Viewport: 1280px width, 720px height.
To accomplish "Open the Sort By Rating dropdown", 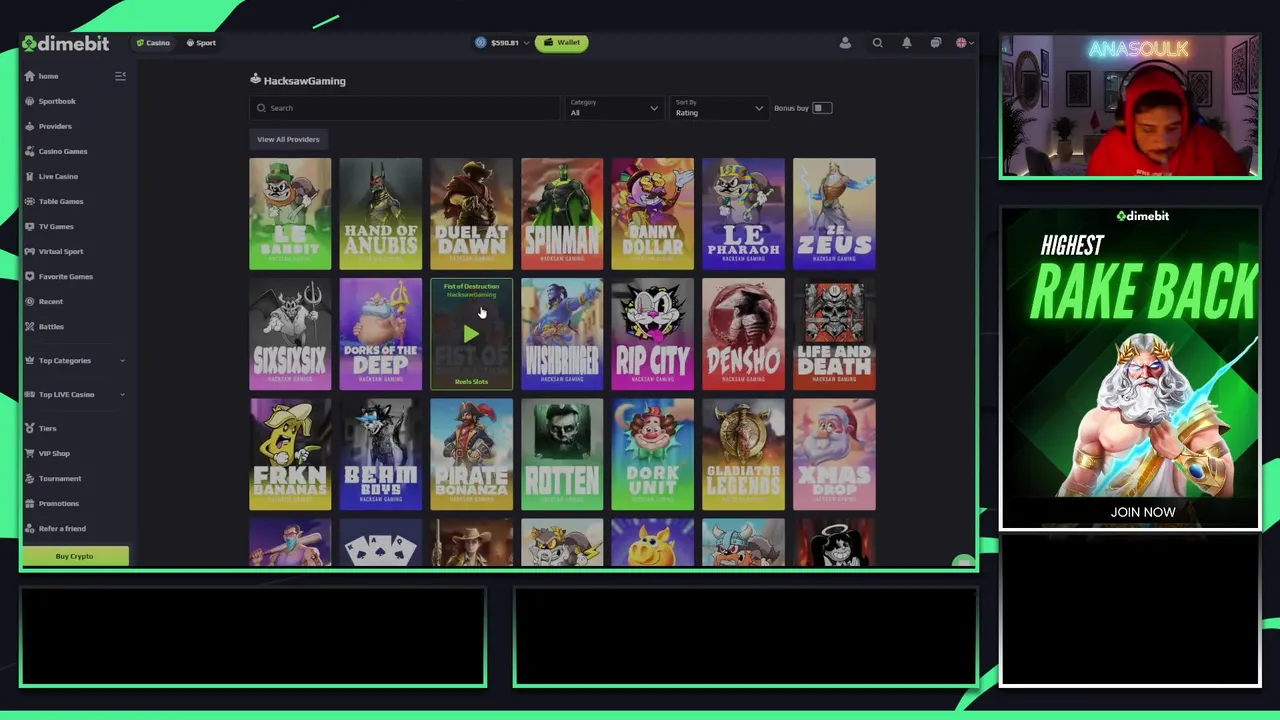I will click(x=718, y=108).
